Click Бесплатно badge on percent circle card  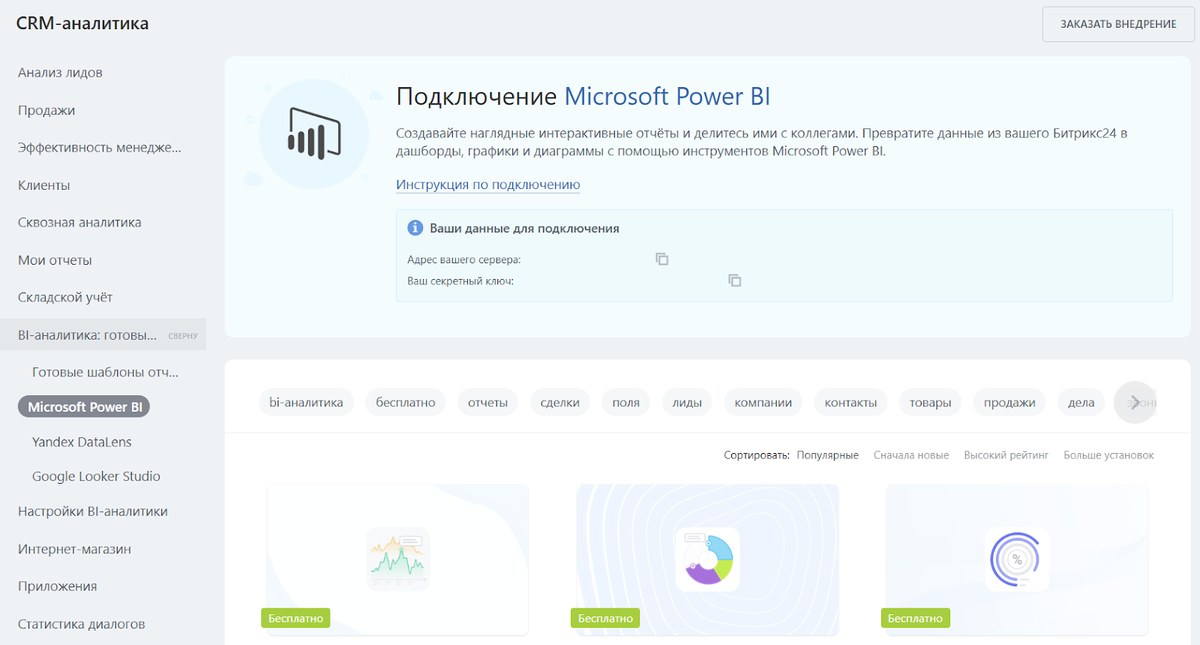point(915,618)
